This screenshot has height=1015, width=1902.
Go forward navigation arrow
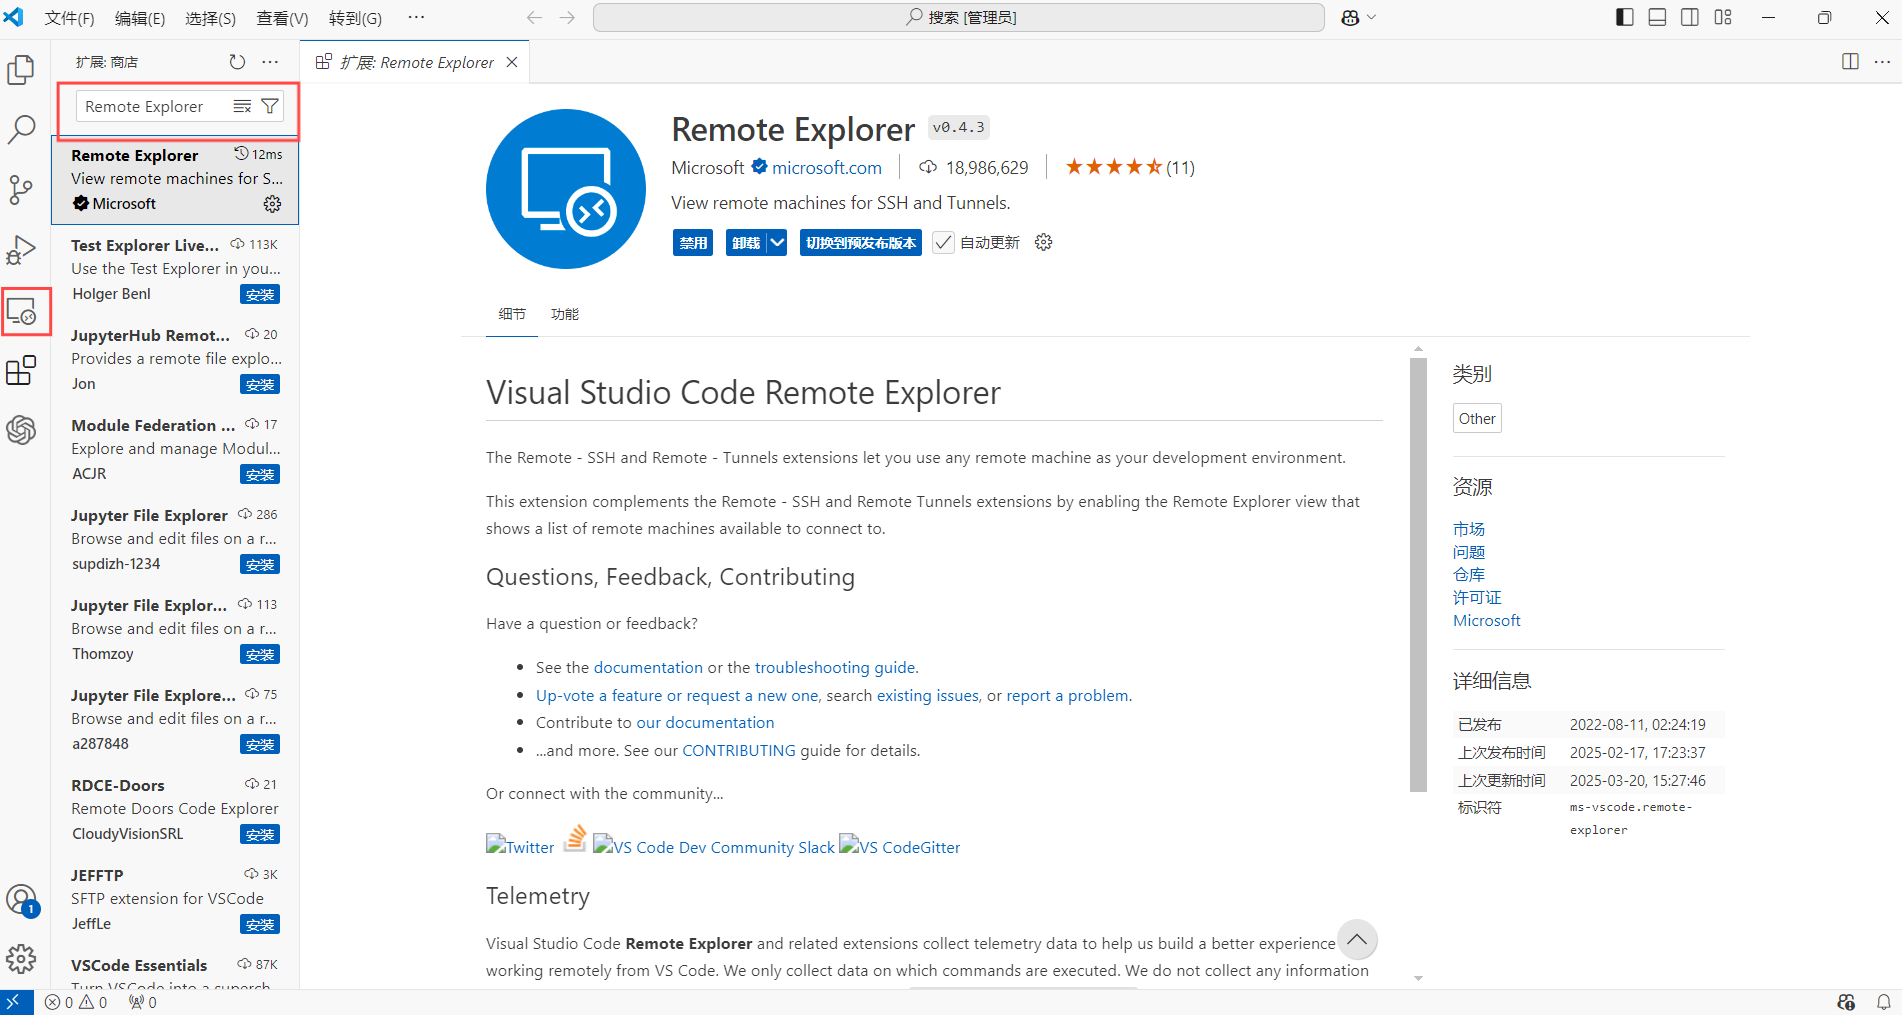coord(567,18)
